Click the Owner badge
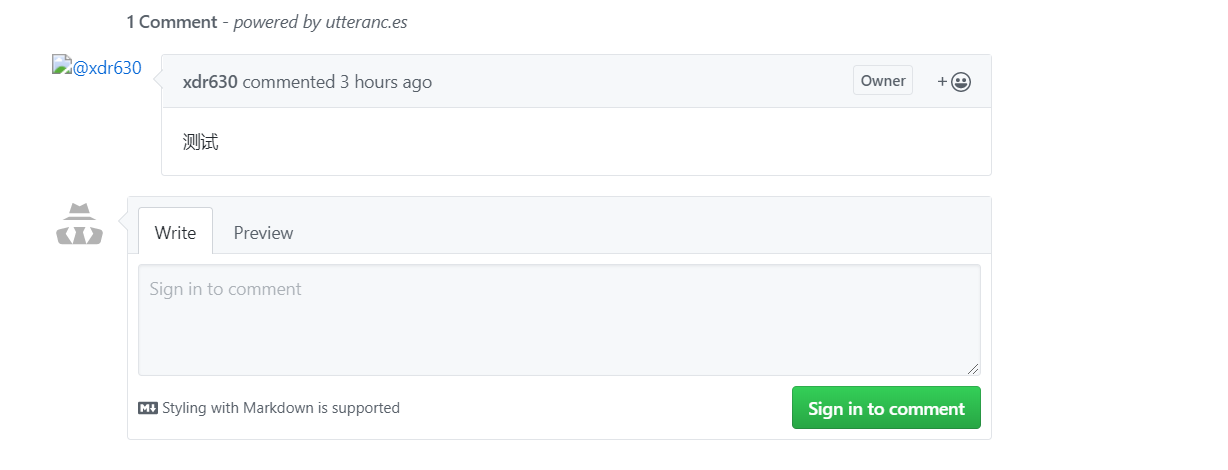 coord(883,81)
